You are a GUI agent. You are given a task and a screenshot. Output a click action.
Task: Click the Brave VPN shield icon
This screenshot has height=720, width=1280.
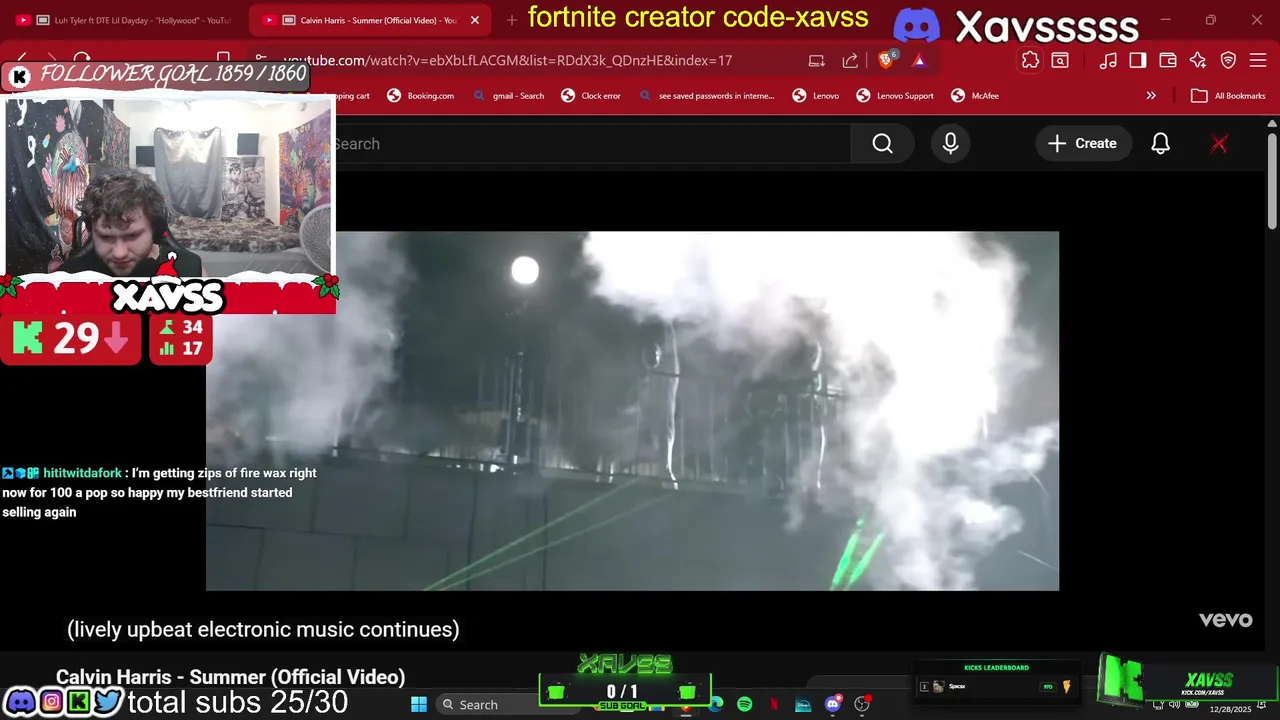tap(1228, 60)
